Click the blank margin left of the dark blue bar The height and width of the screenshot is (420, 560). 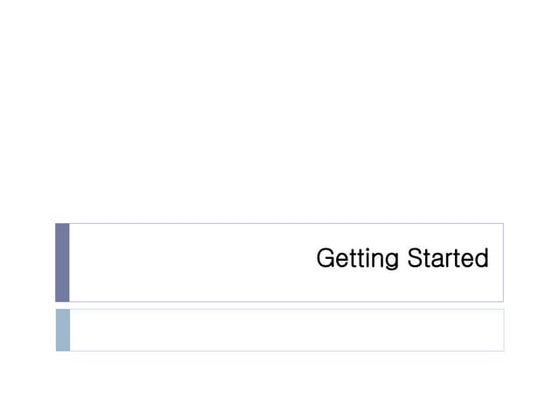pyautogui.click(x=28, y=262)
